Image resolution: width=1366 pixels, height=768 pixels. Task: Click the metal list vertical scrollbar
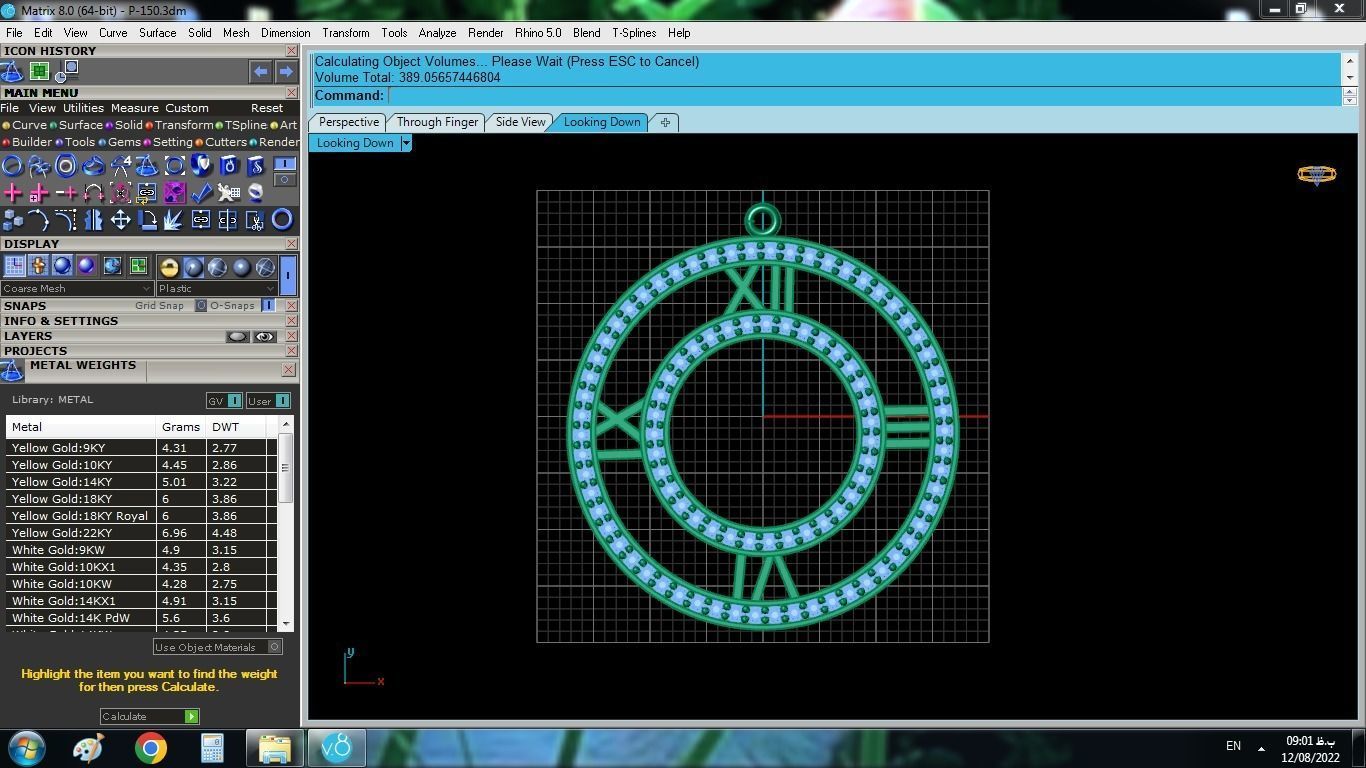click(286, 524)
